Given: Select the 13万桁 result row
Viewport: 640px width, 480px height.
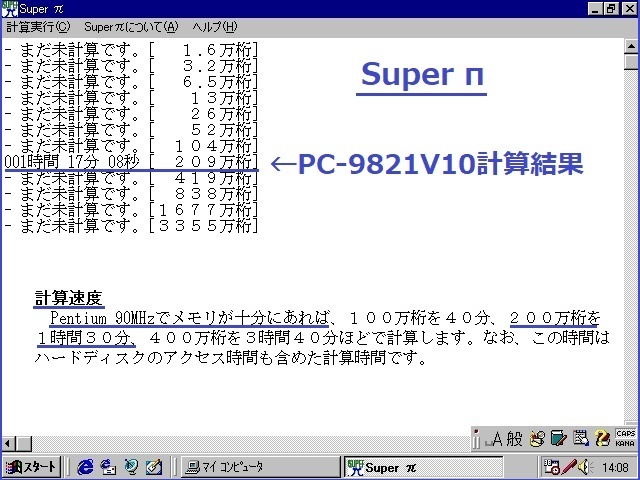Looking at the screenshot, I should point(131,98).
